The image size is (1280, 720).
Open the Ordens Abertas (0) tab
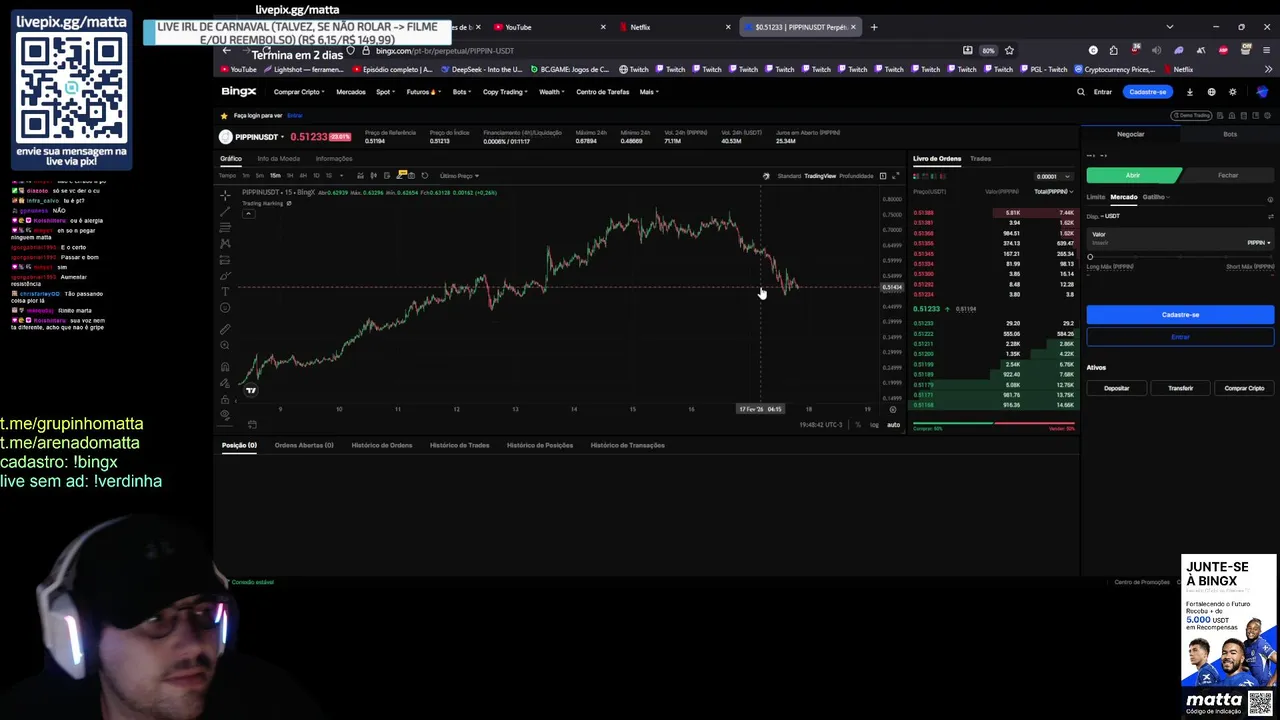click(x=304, y=445)
